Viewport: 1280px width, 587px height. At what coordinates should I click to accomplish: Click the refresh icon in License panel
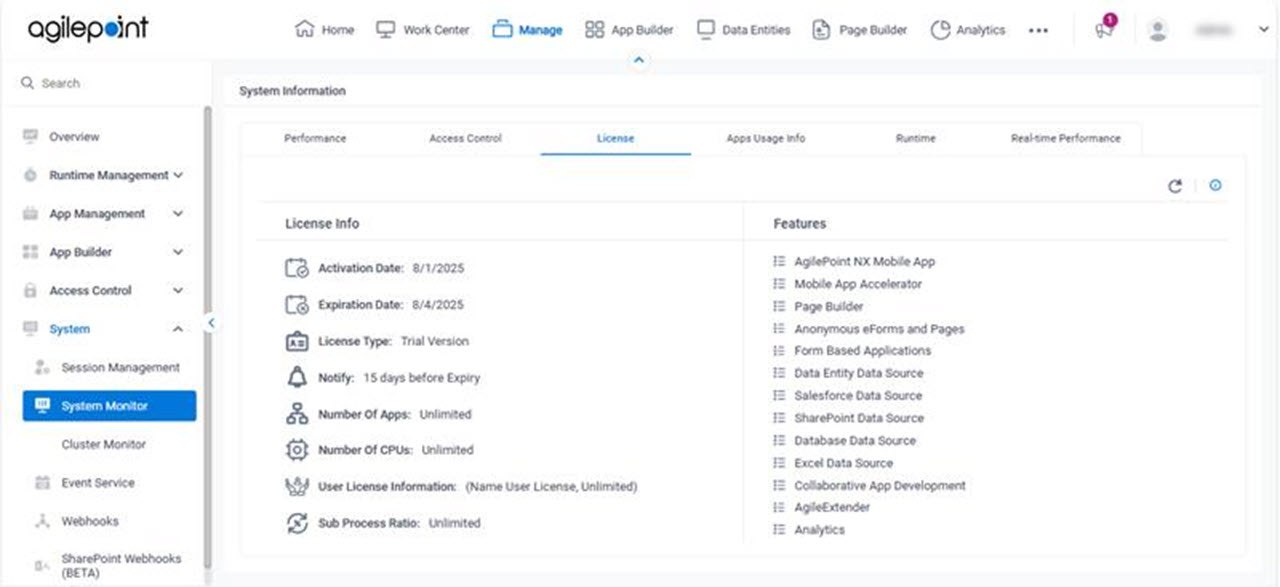1175,186
